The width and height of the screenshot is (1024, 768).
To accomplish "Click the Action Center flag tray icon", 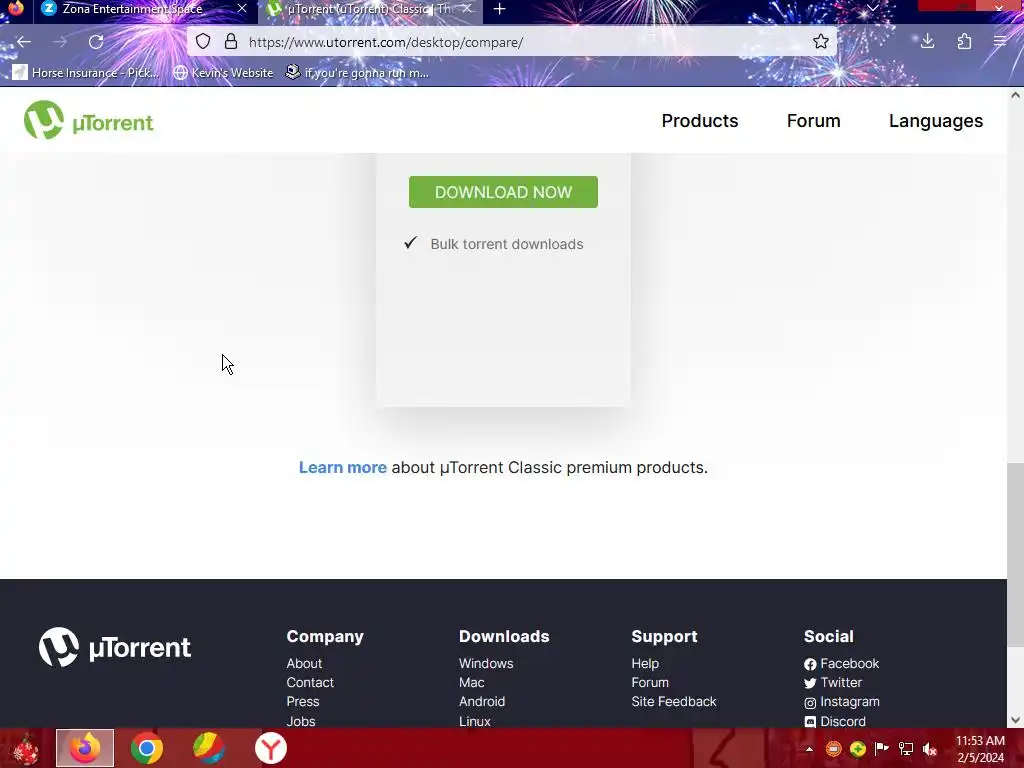I will tap(881, 748).
